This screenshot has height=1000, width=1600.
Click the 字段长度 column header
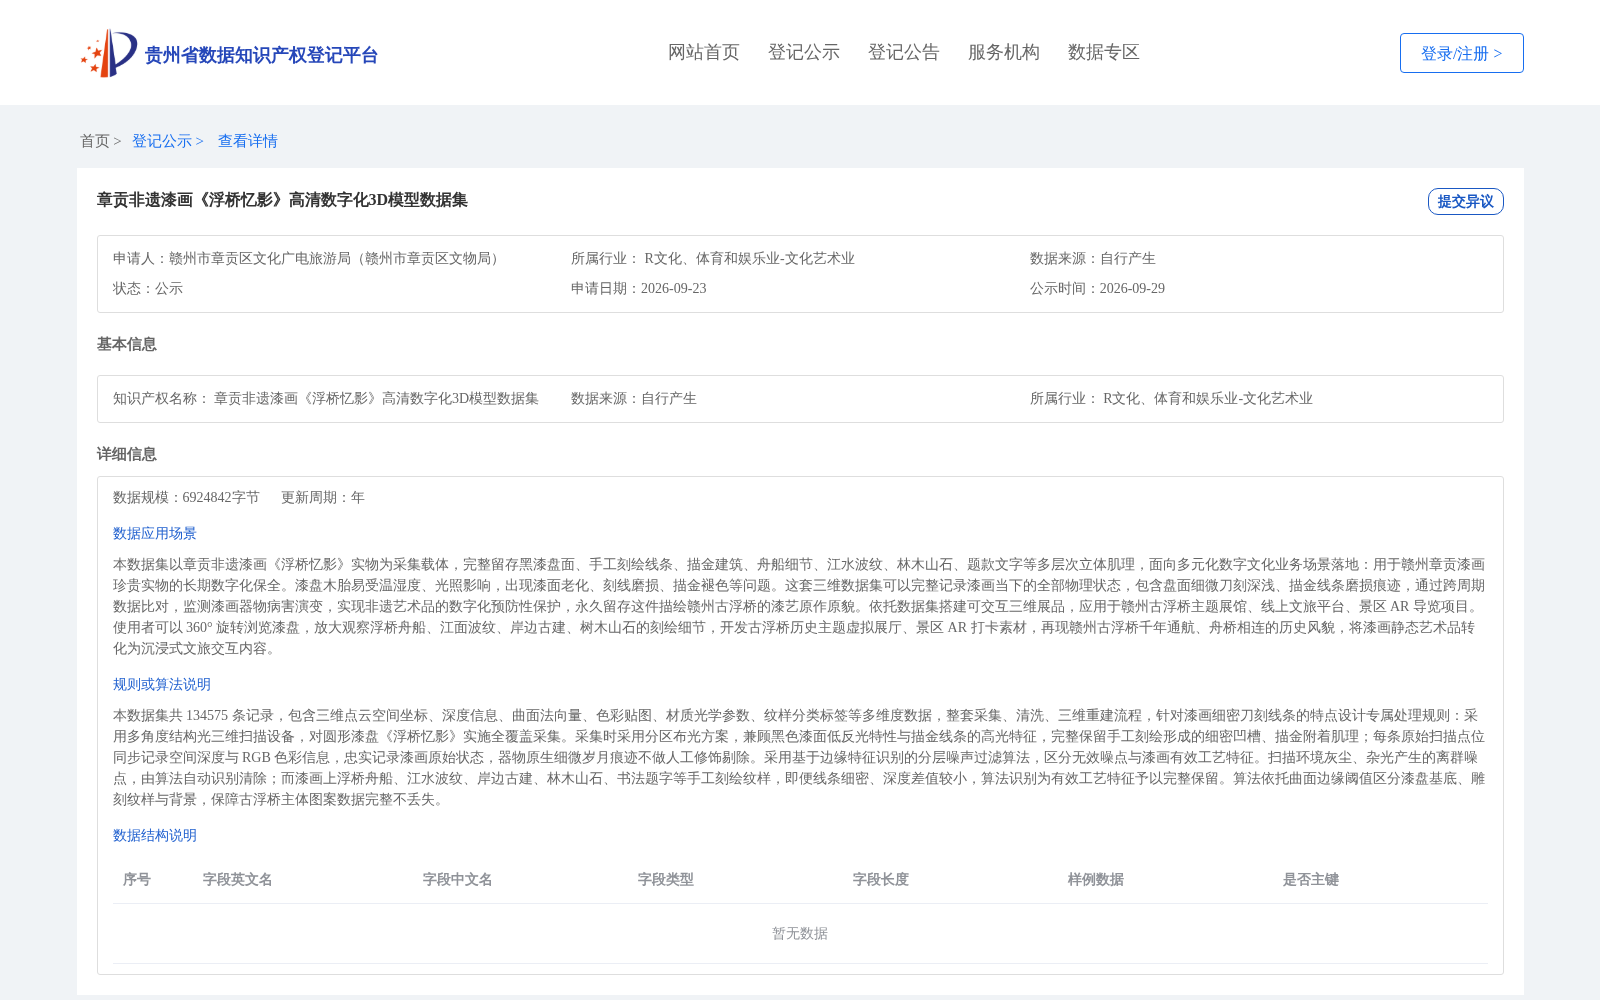click(881, 879)
